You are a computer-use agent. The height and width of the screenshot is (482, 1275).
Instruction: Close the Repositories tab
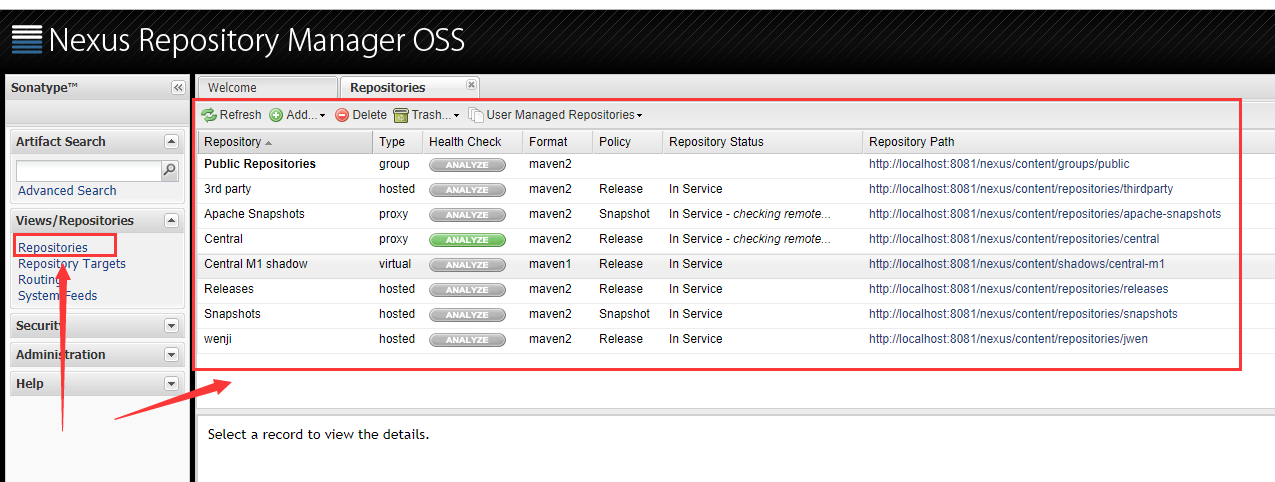pyautogui.click(x=472, y=84)
